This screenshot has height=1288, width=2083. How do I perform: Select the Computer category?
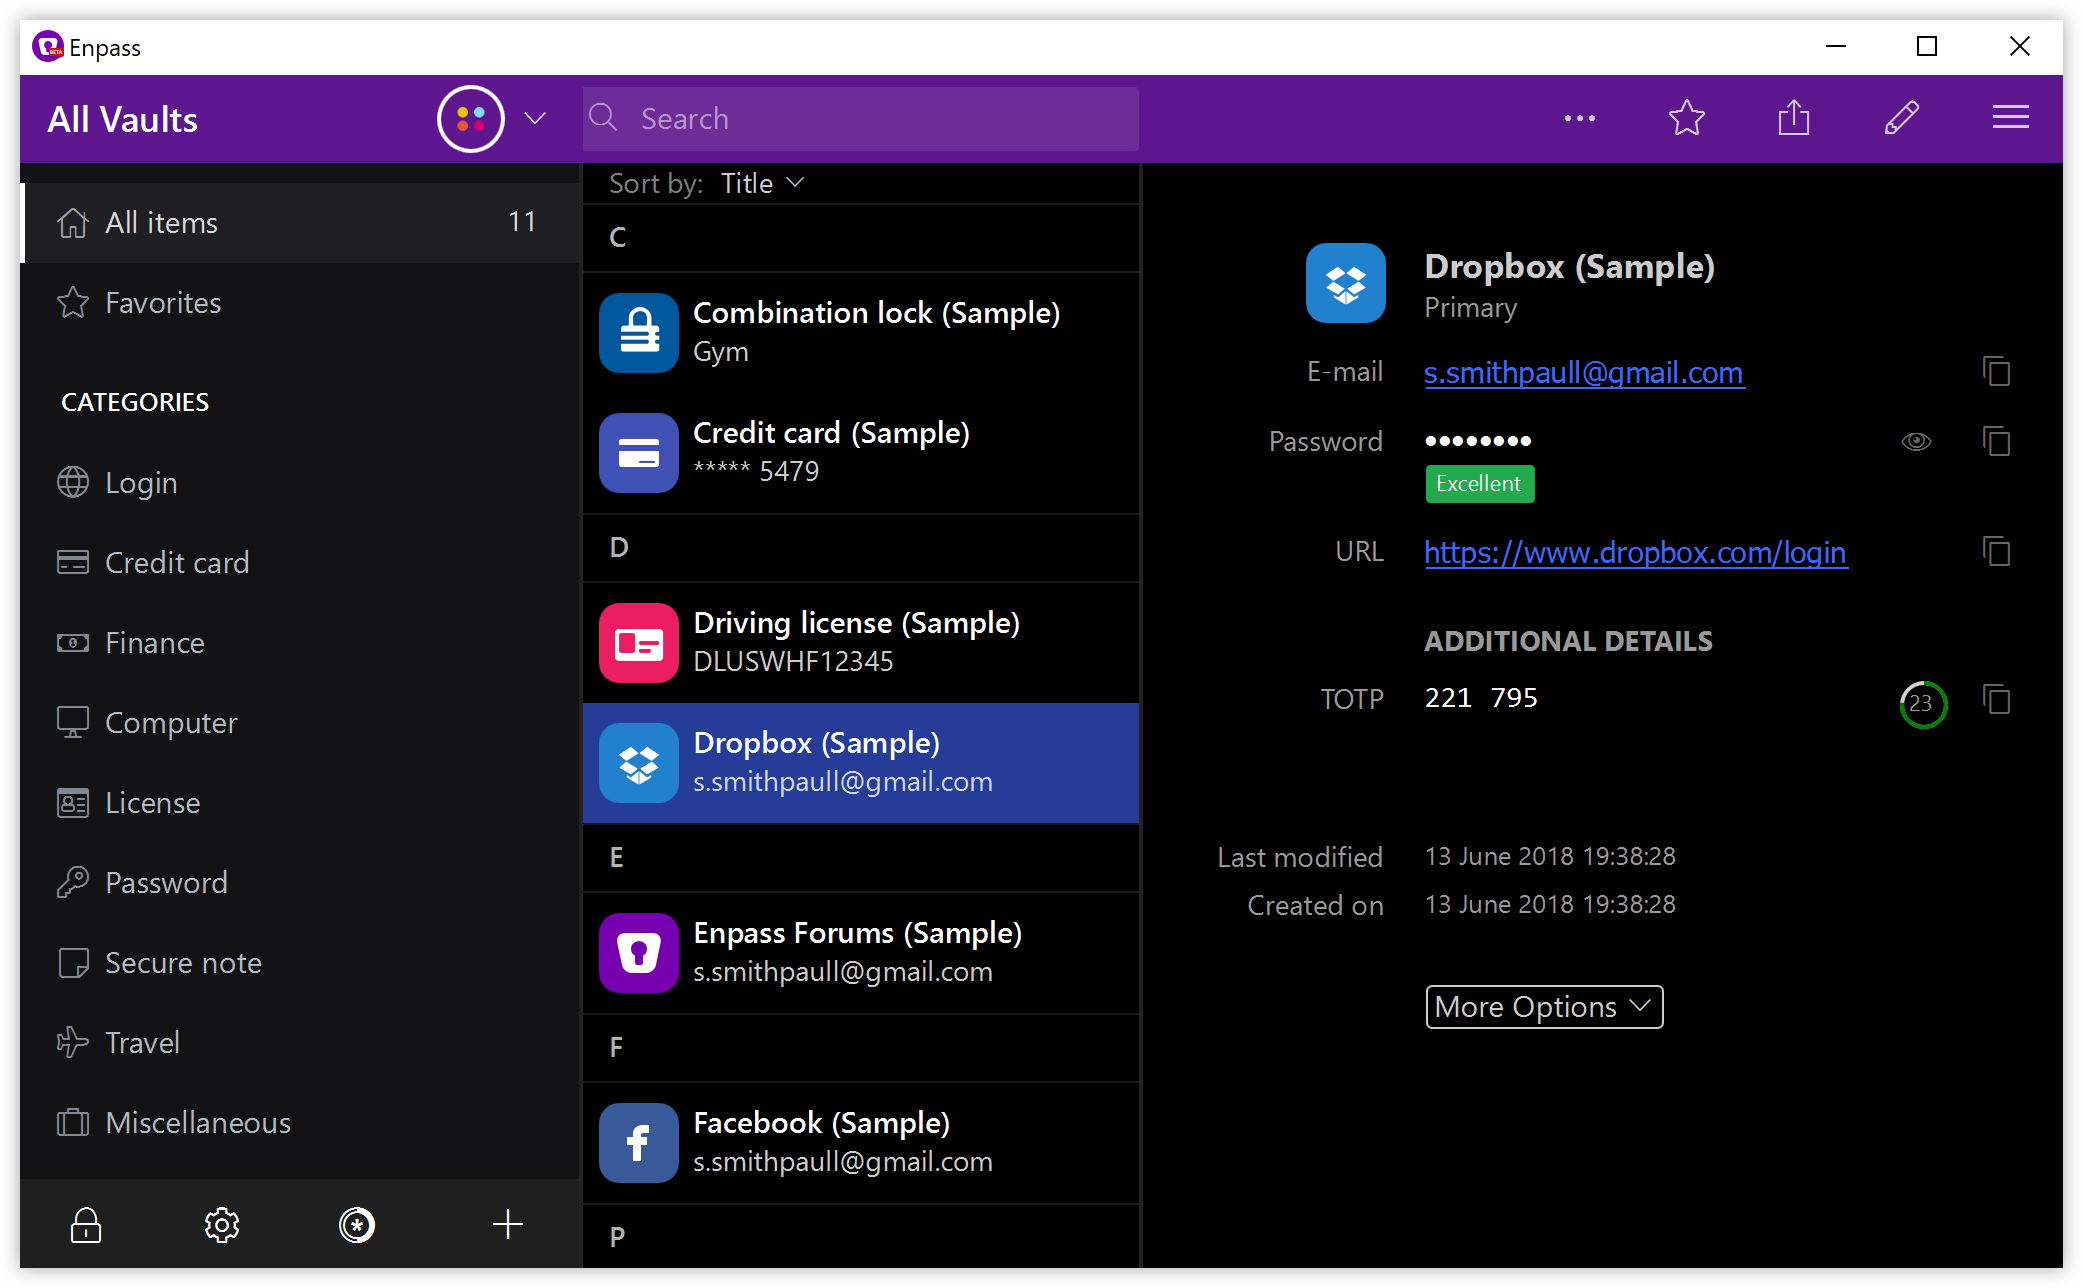click(300, 722)
